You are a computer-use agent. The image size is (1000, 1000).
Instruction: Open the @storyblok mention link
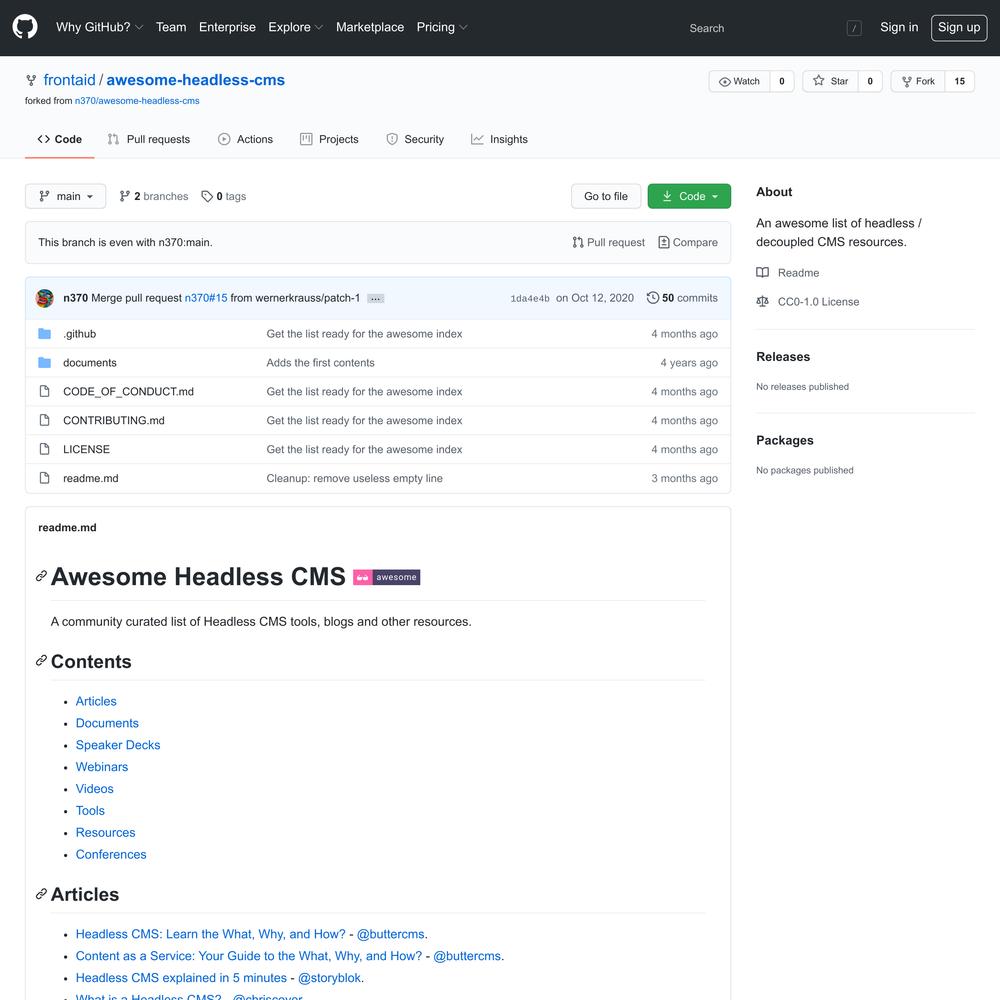pyautogui.click(x=330, y=978)
